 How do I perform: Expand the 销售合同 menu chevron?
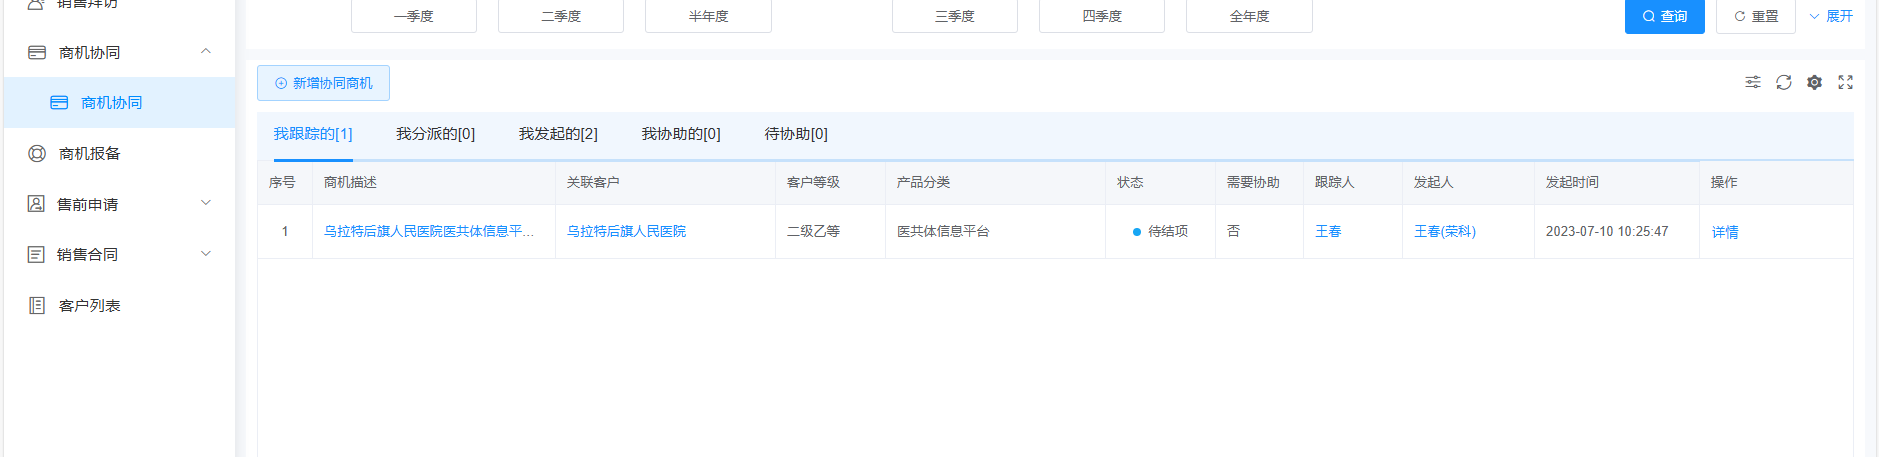click(x=206, y=254)
